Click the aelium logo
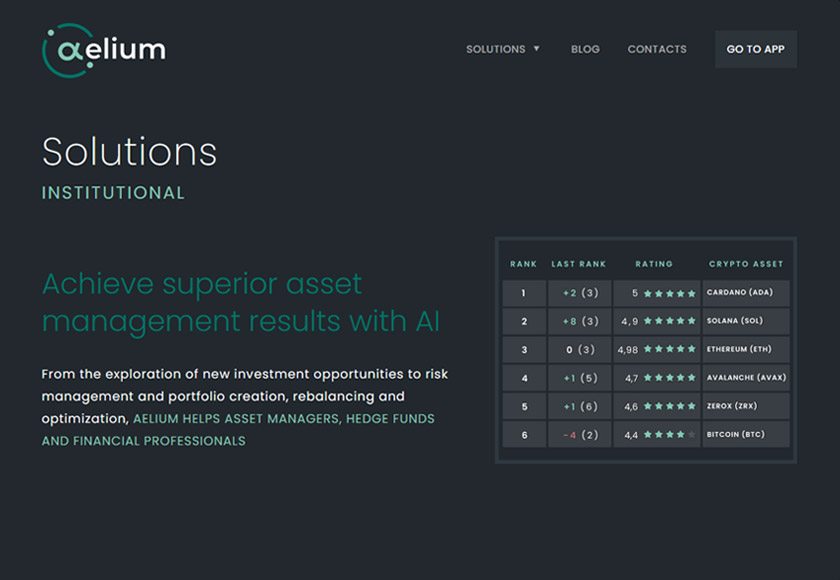This screenshot has height=580, width=840. point(104,50)
